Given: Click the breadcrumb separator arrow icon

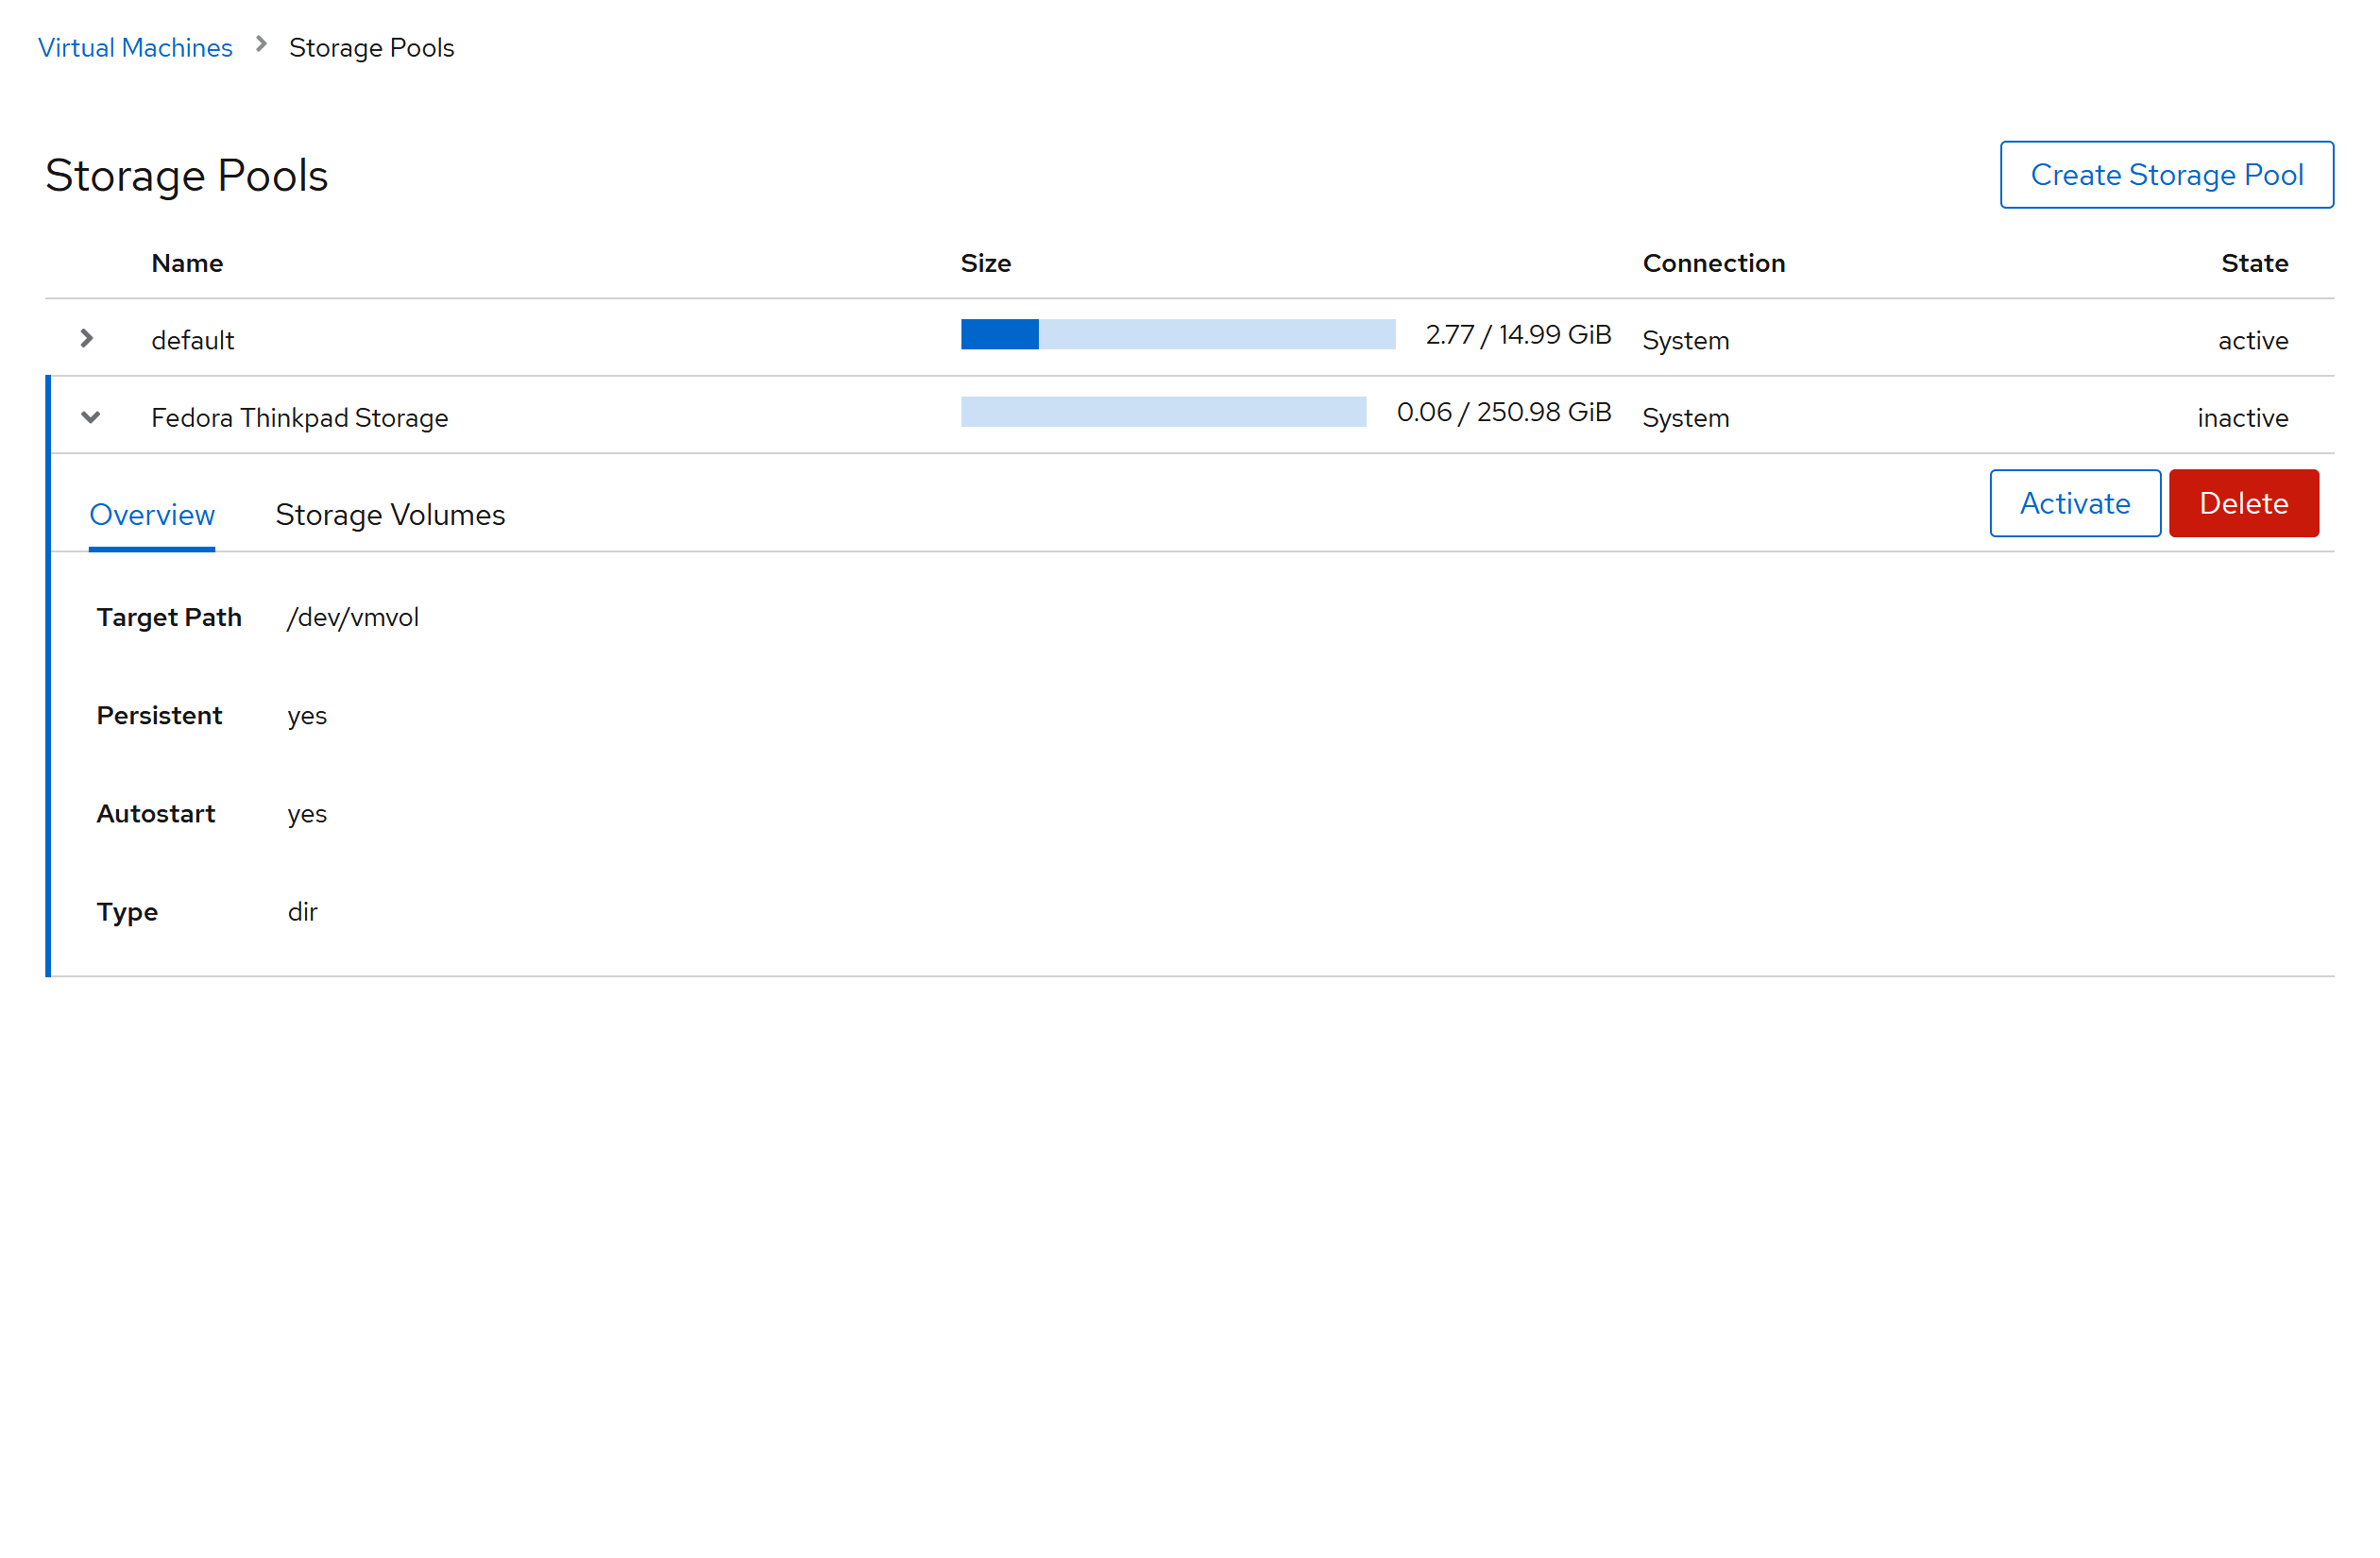Looking at the screenshot, I should 261,45.
